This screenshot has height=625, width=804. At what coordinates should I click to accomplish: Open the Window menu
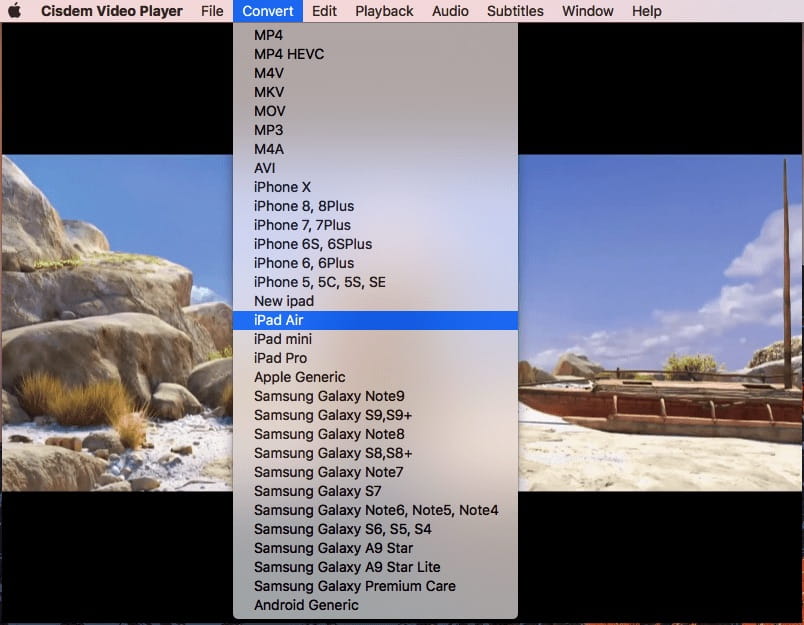588,11
